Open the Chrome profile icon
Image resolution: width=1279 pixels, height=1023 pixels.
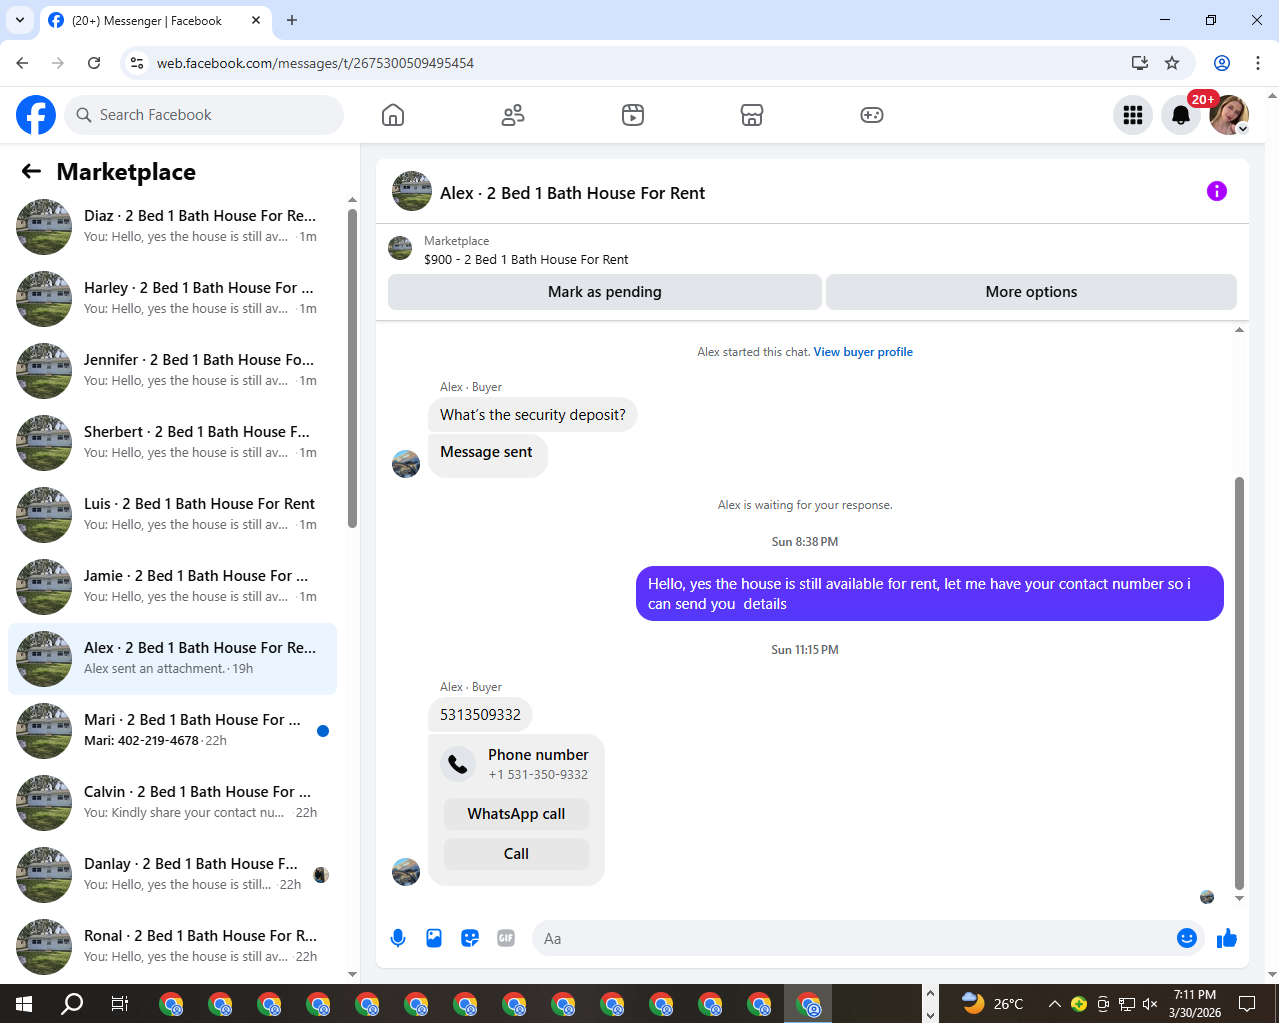[x=1222, y=63]
